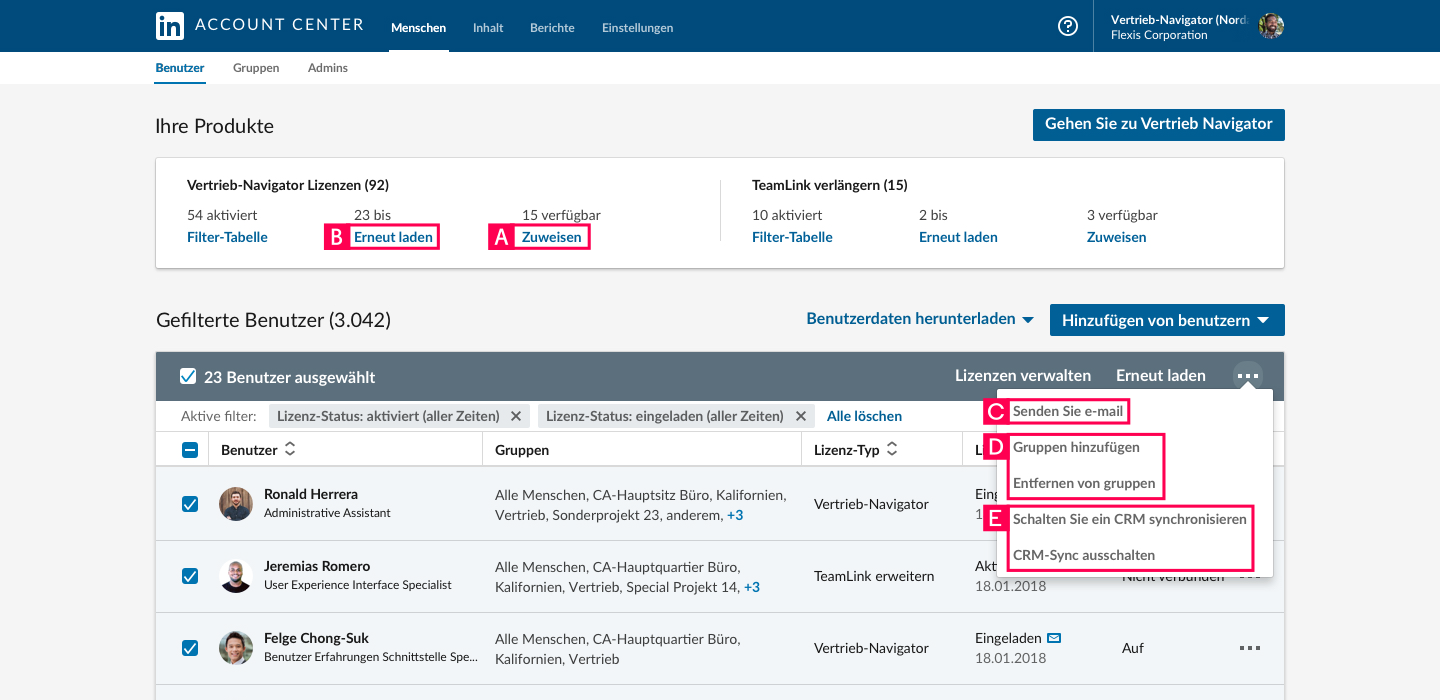Switch to the Admins sub-tab
The height and width of the screenshot is (700, 1440).
click(x=328, y=68)
